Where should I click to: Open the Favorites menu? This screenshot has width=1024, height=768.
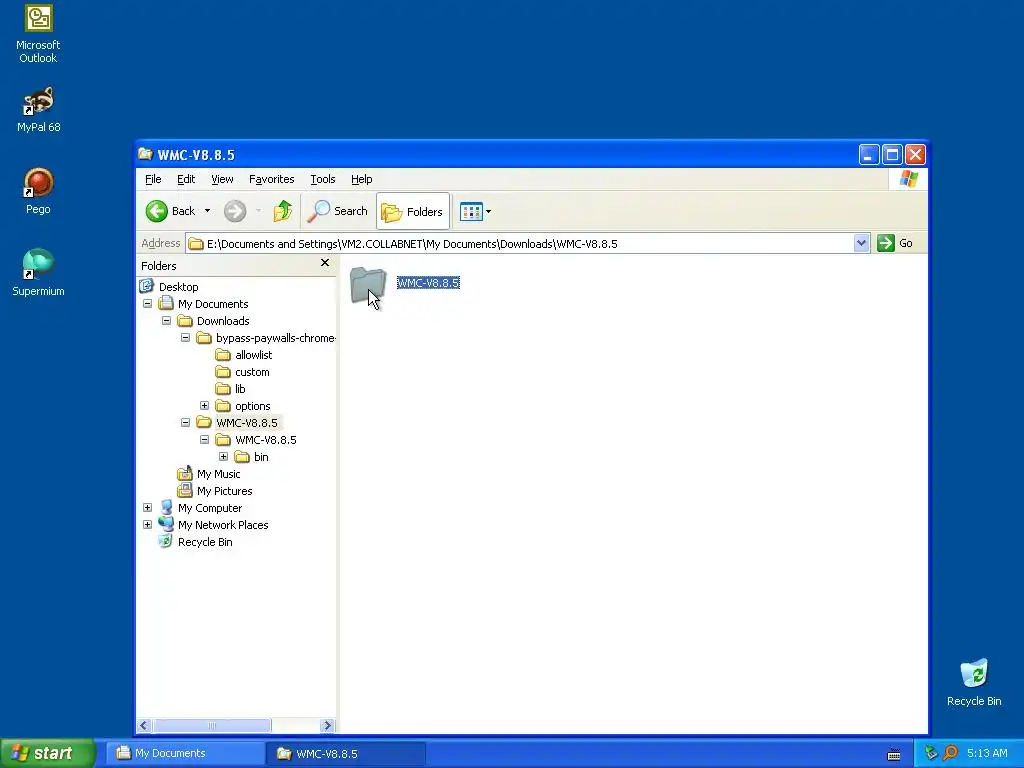(x=272, y=179)
